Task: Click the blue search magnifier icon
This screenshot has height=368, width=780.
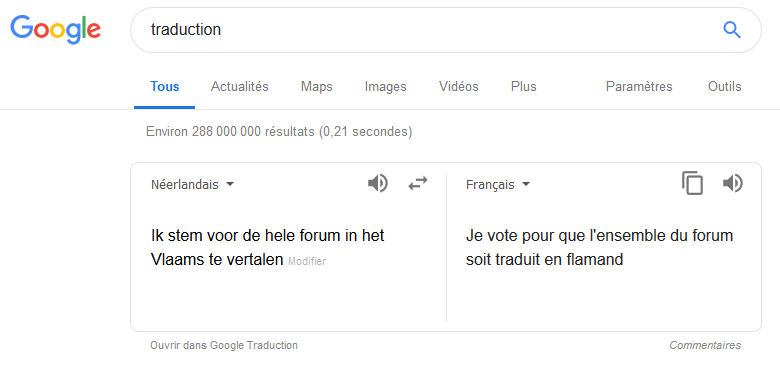Action: [x=732, y=30]
